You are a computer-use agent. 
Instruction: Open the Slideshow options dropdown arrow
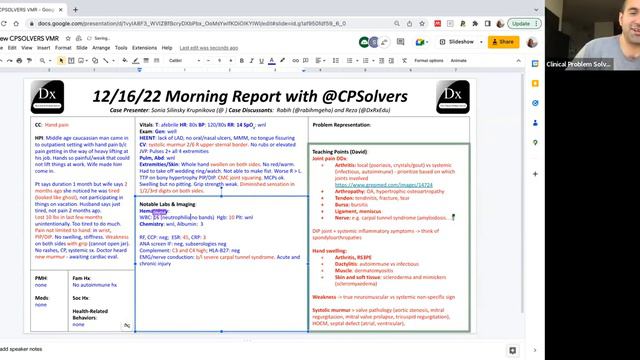(481, 42)
